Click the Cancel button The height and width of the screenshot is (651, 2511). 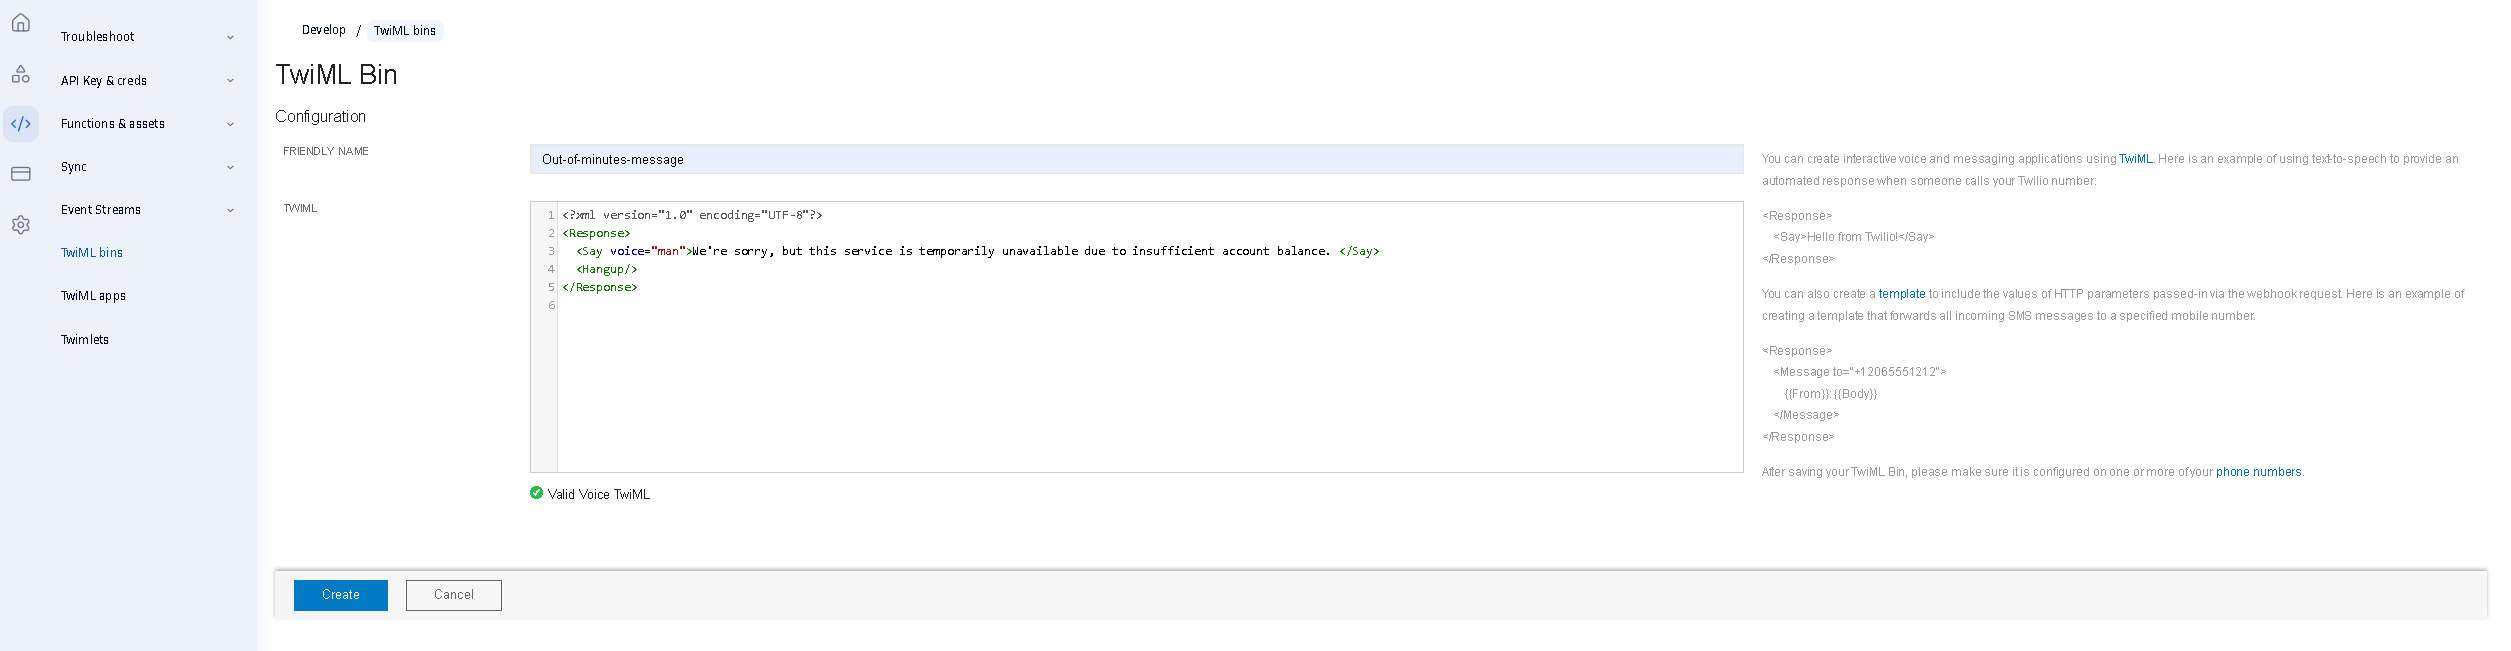[454, 595]
